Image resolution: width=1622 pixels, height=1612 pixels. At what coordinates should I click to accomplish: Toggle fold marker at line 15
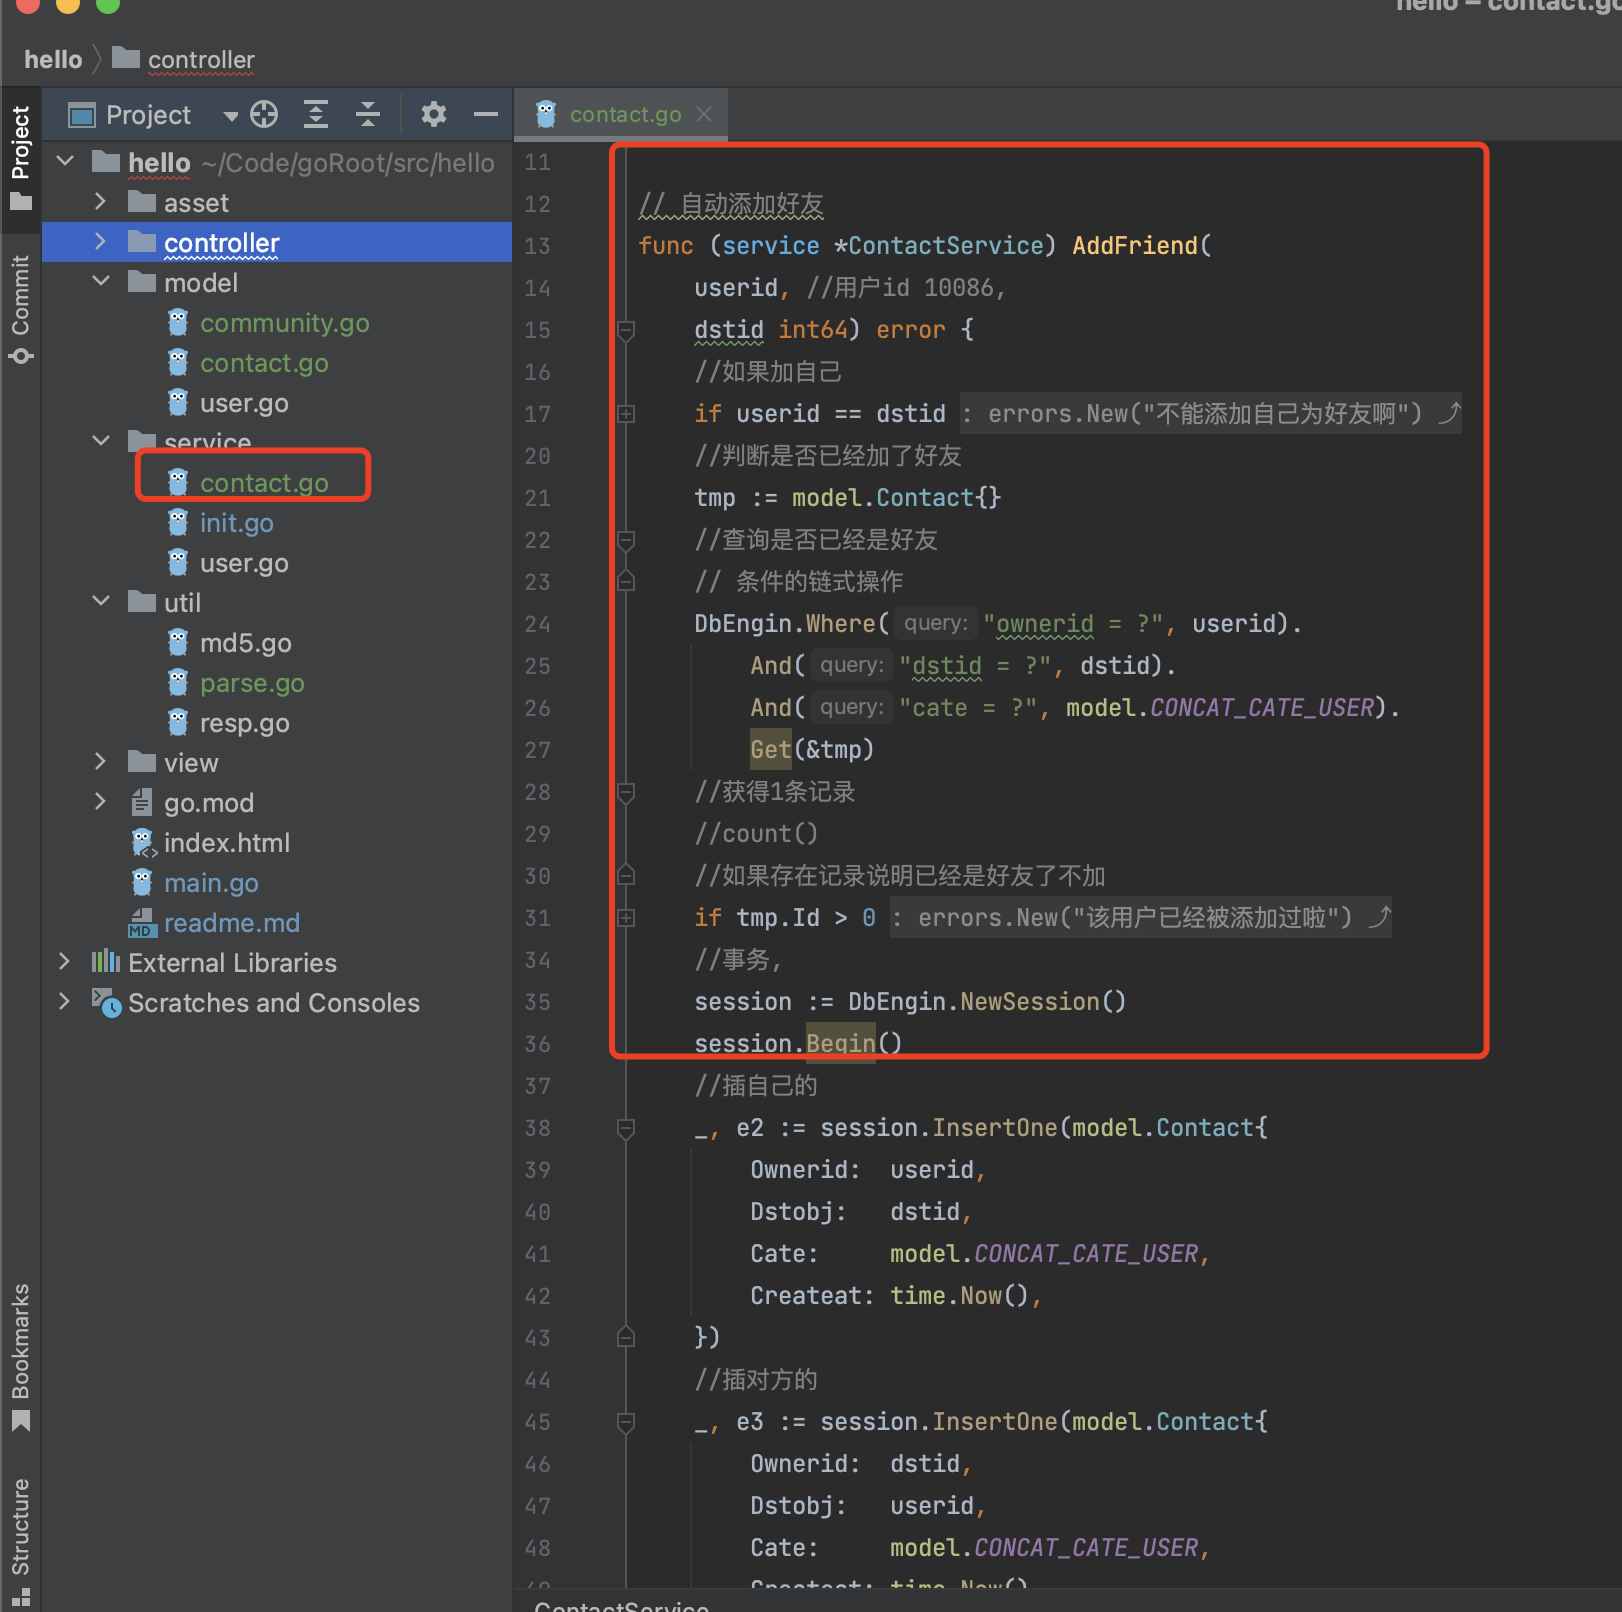tap(626, 330)
